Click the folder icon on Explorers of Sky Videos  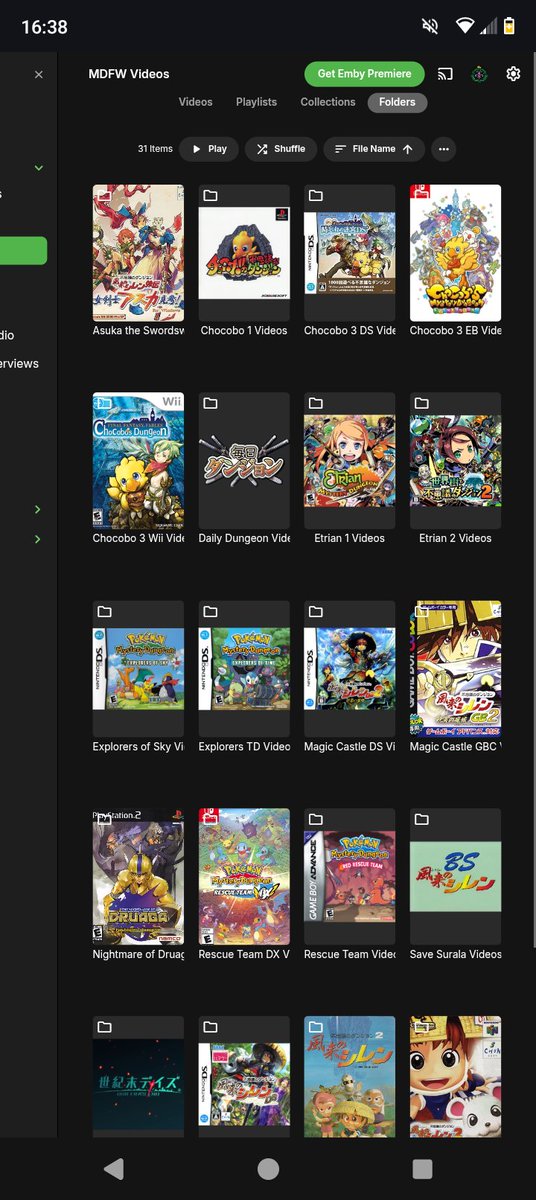(104, 611)
